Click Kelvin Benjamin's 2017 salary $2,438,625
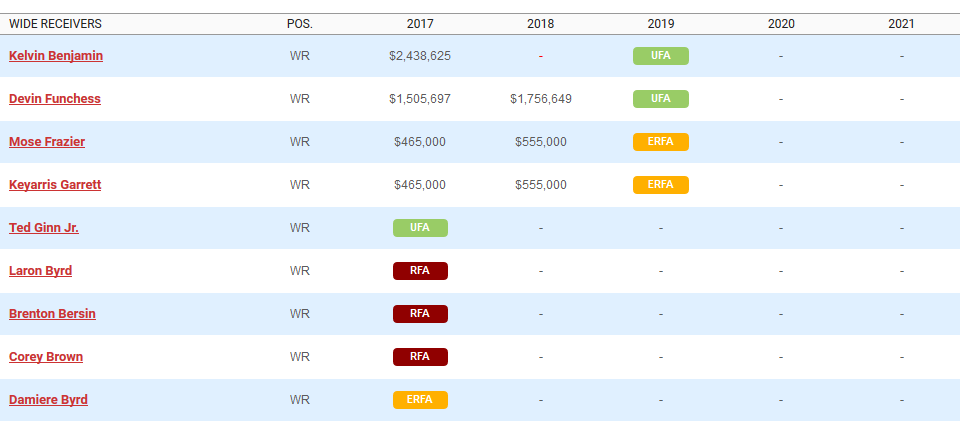The width and height of the screenshot is (960, 439). click(420, 56)
